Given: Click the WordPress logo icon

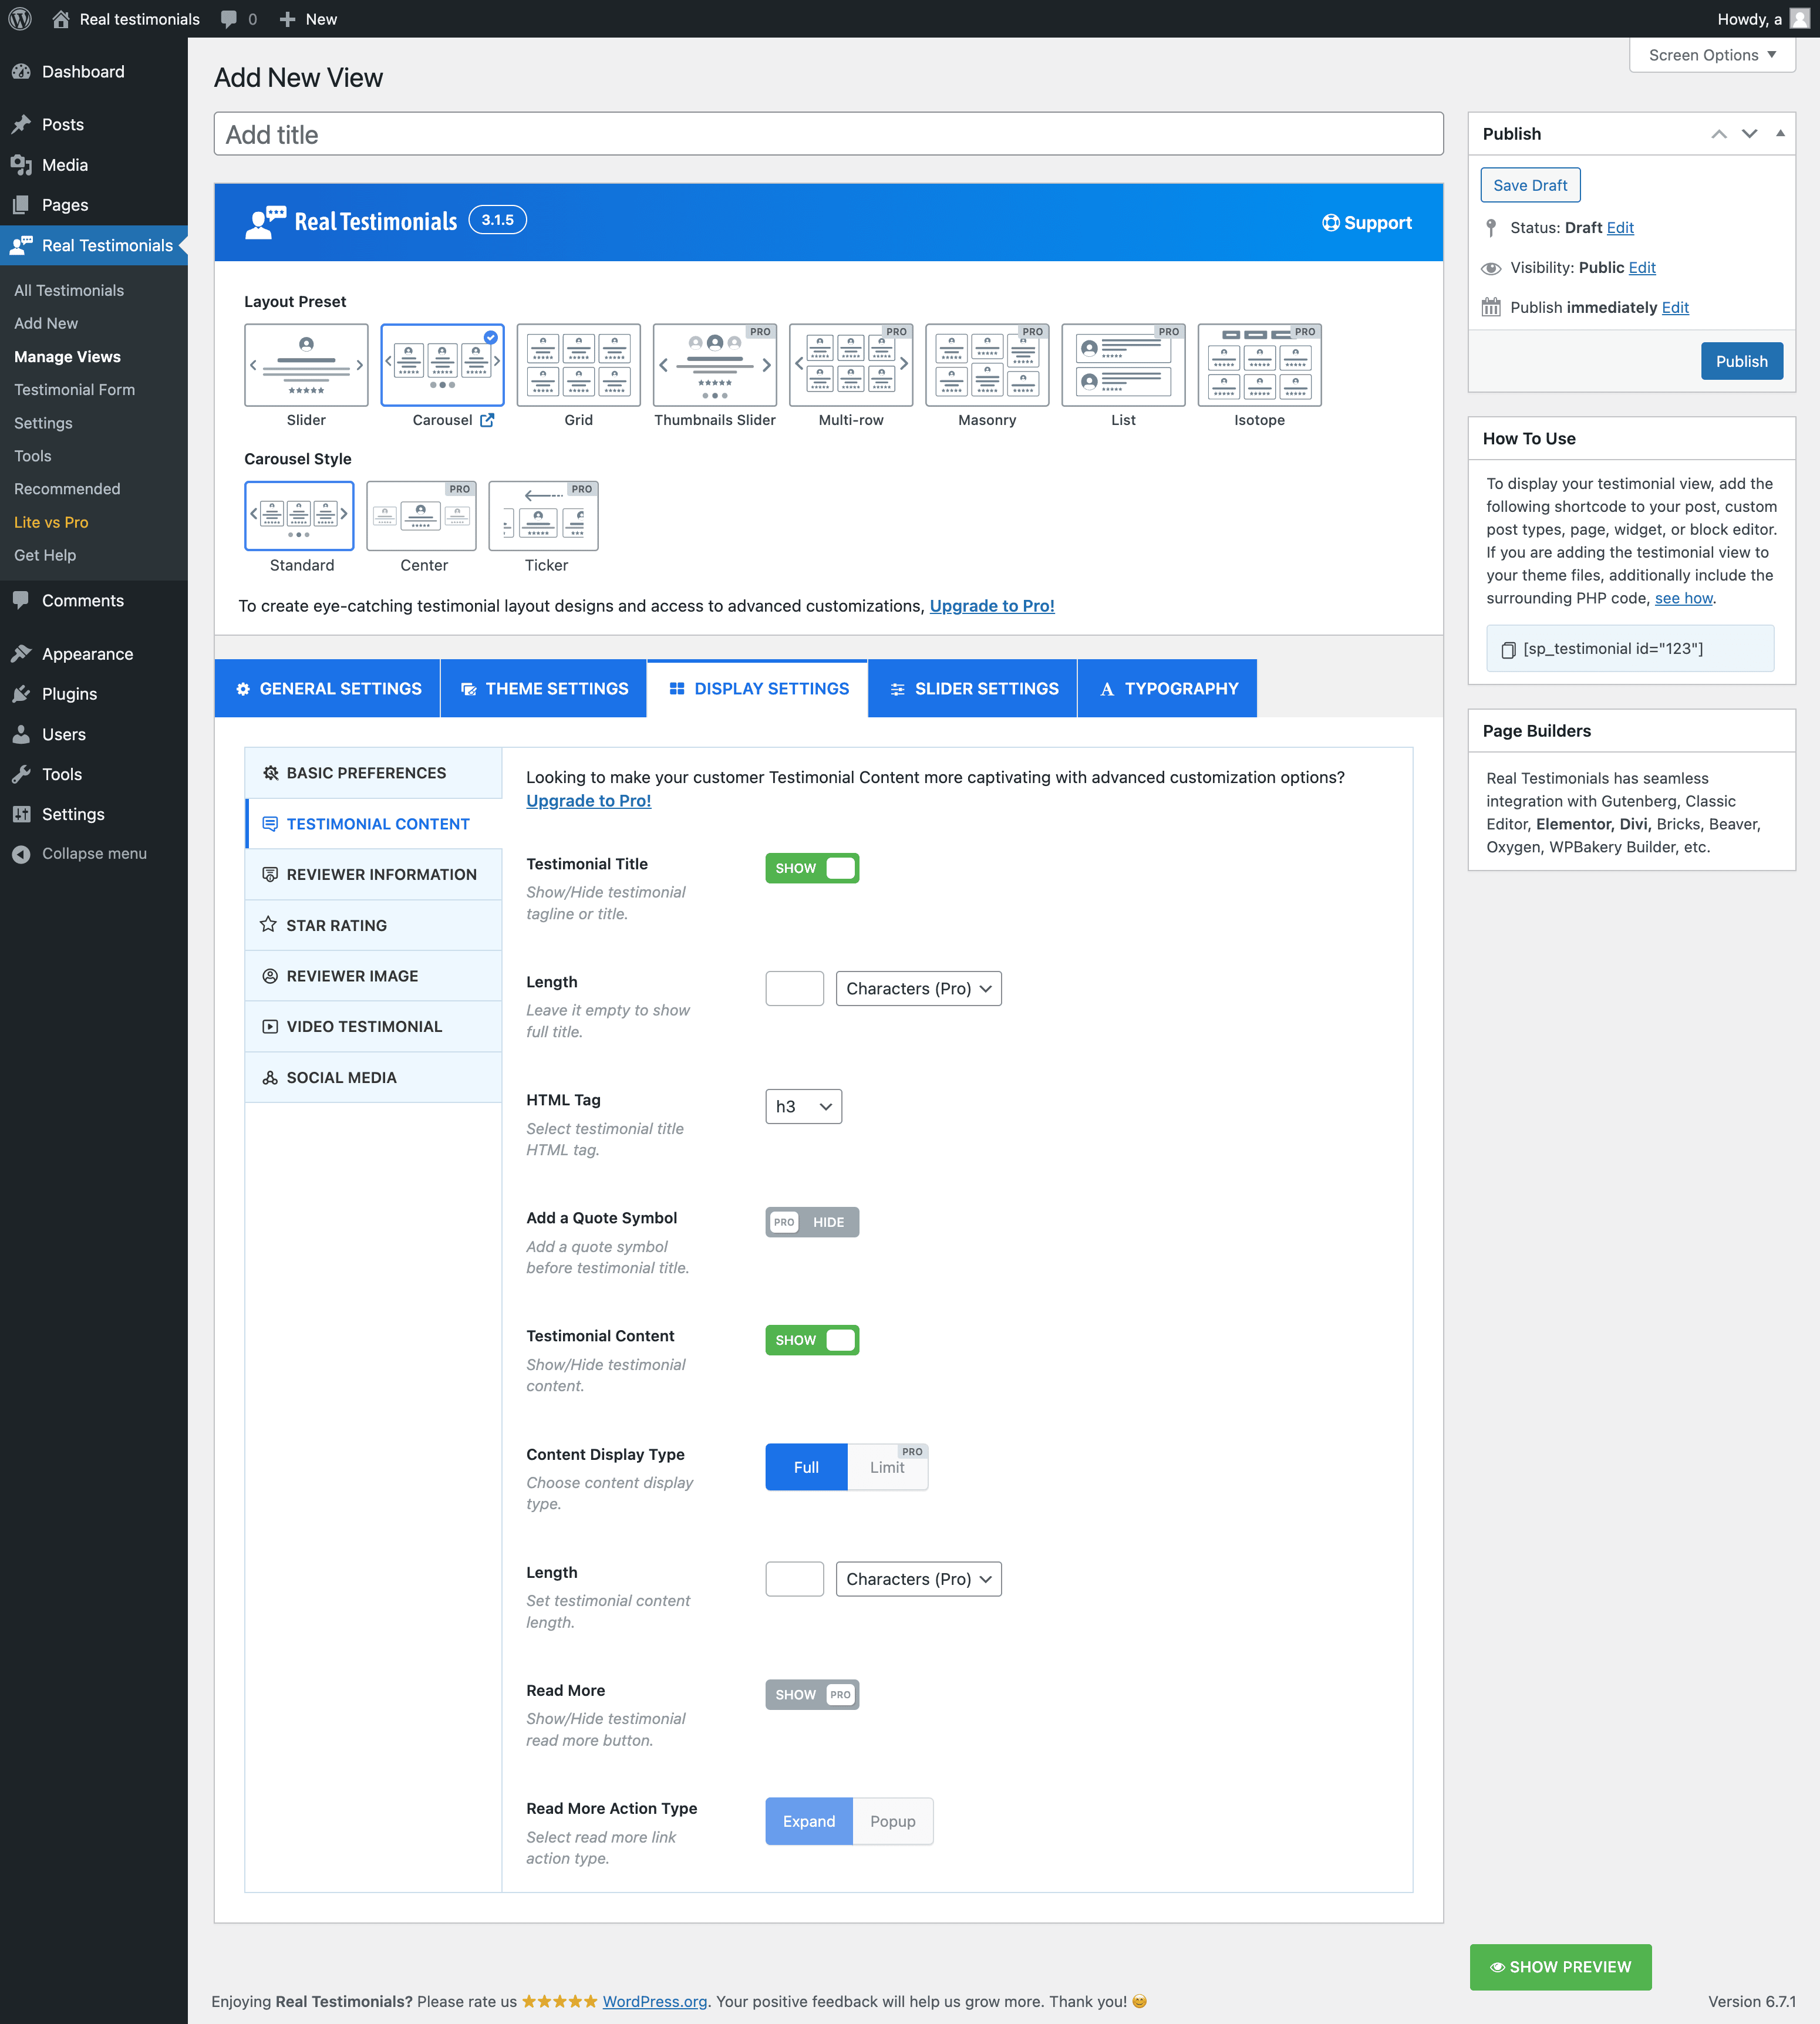Looking at the screenshot, I should 20,19.
